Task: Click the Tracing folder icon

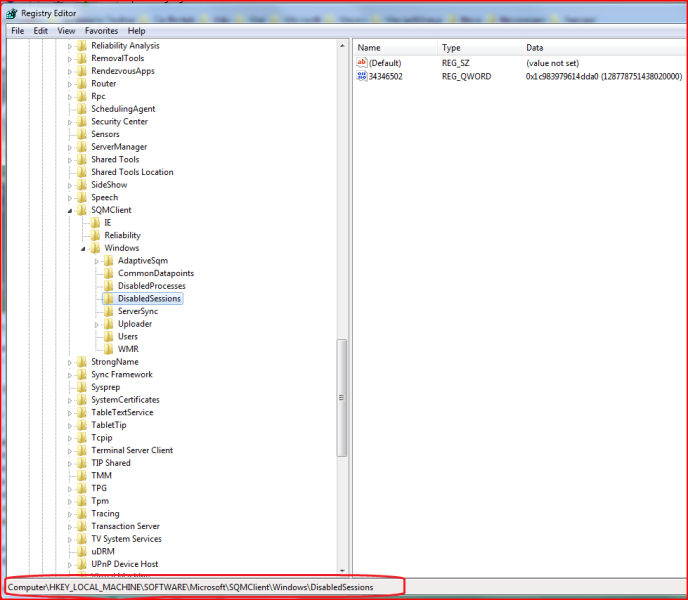Action: point(82,514)
